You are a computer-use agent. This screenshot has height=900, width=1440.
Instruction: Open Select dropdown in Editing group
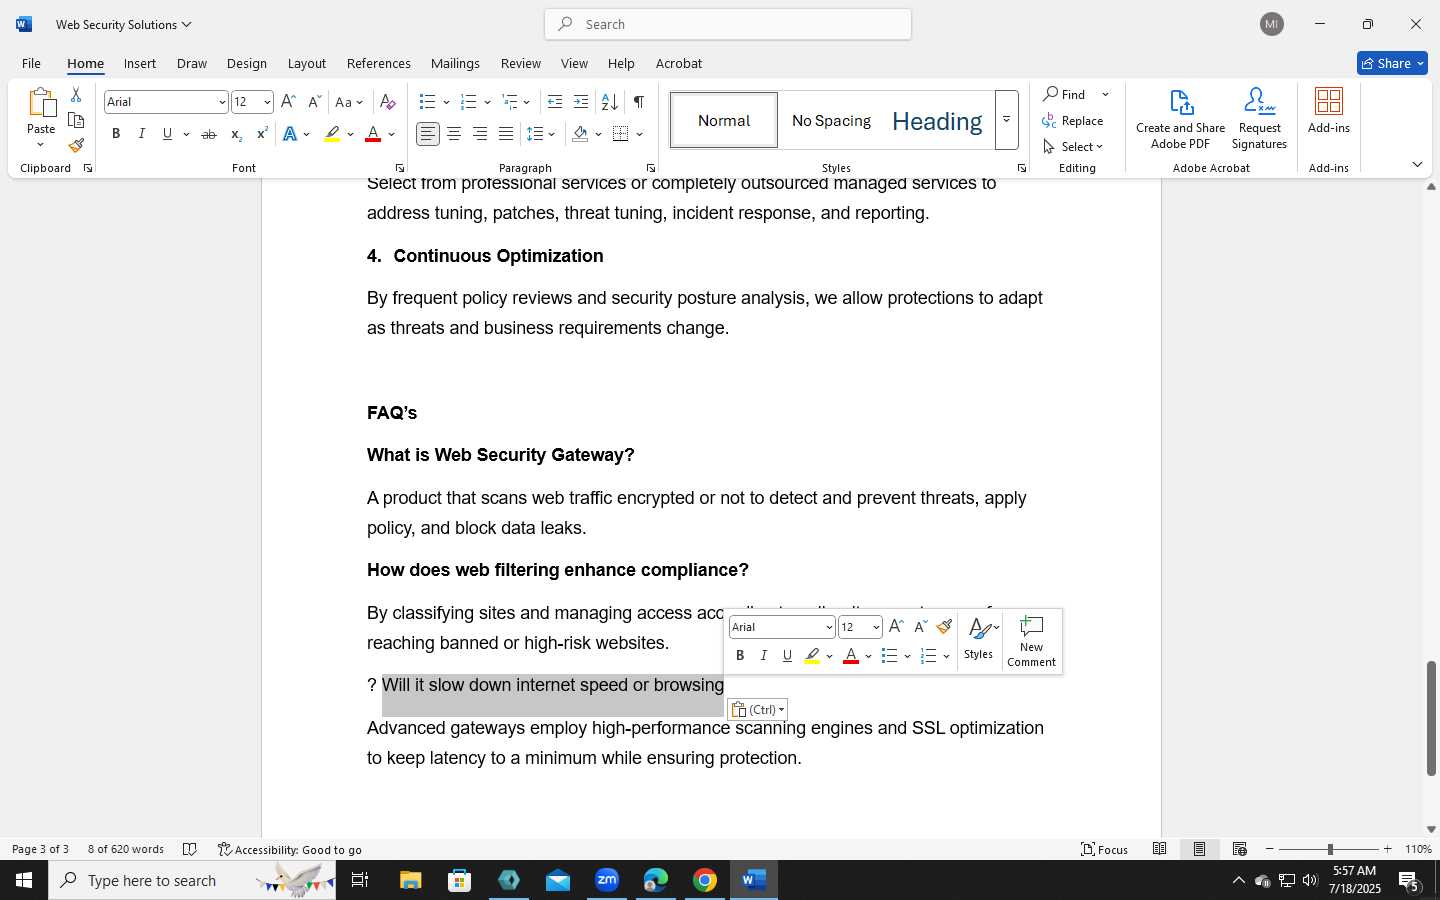[x=1073, y=147]
